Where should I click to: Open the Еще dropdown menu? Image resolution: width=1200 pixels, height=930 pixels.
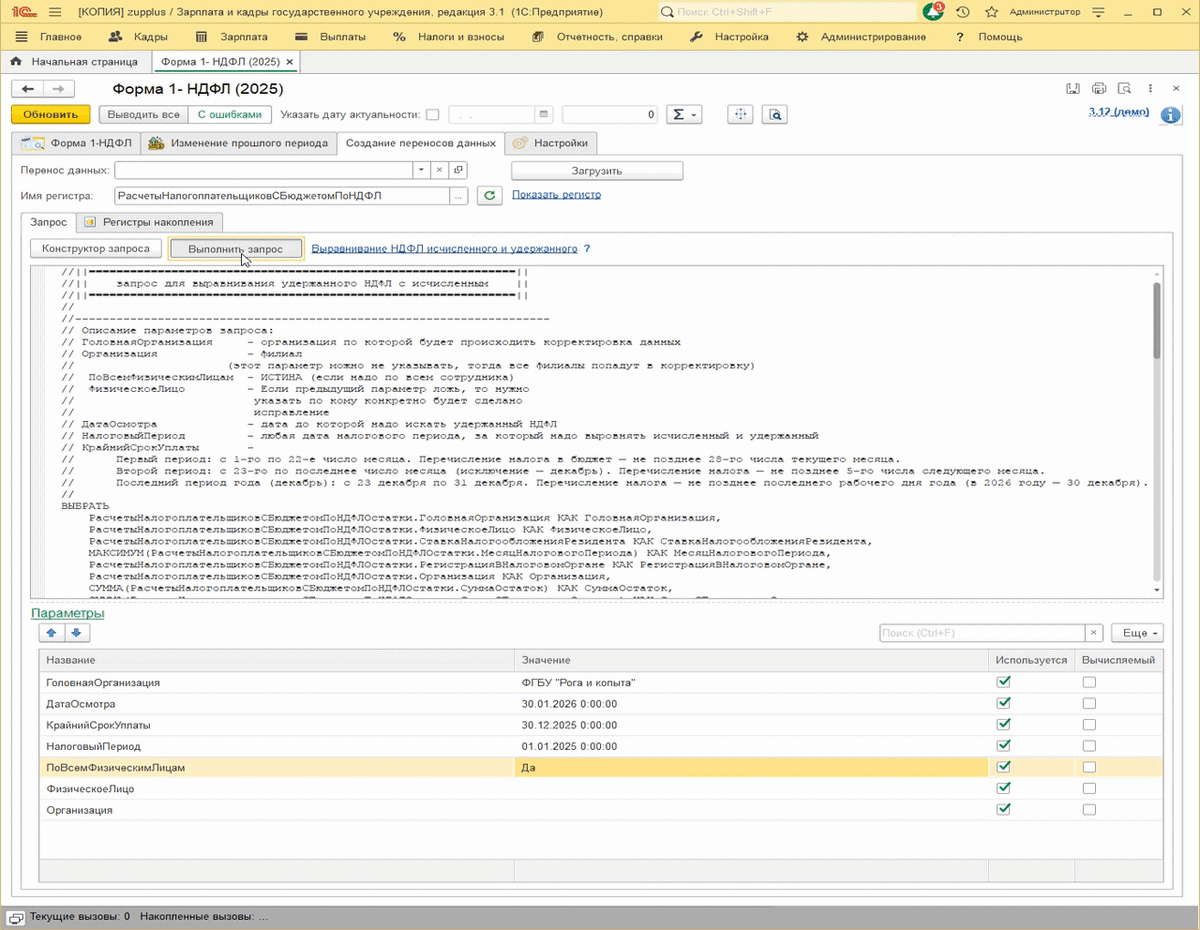(1138, 633)
